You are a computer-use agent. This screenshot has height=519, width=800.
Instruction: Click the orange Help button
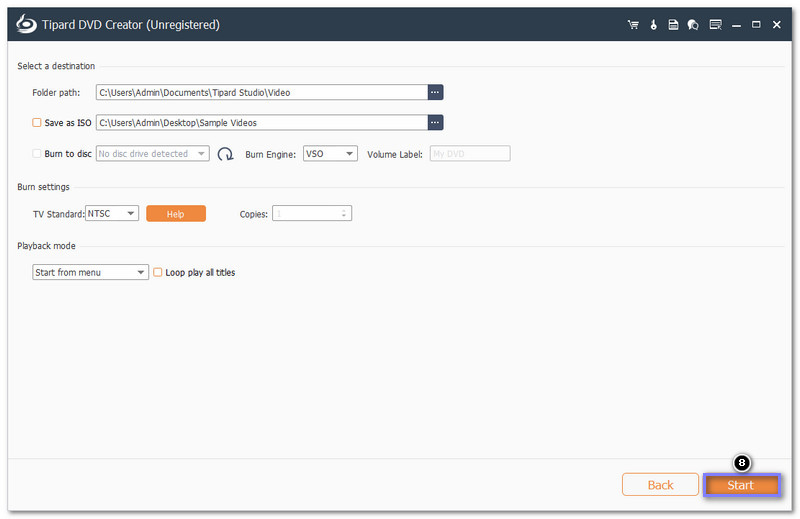(x=176, y=214)
